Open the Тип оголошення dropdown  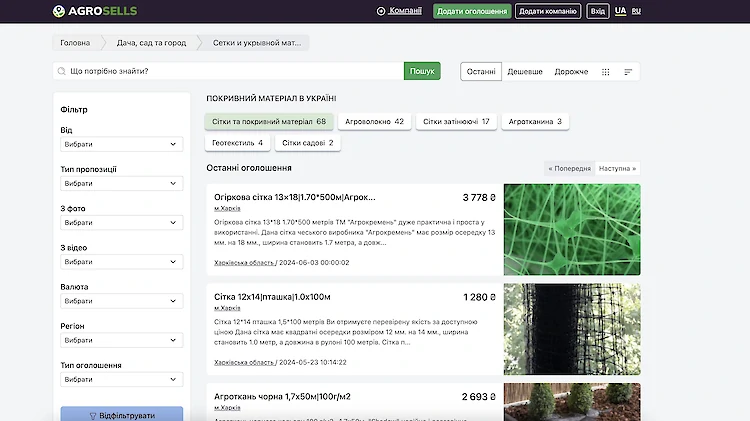pos(121,379)
